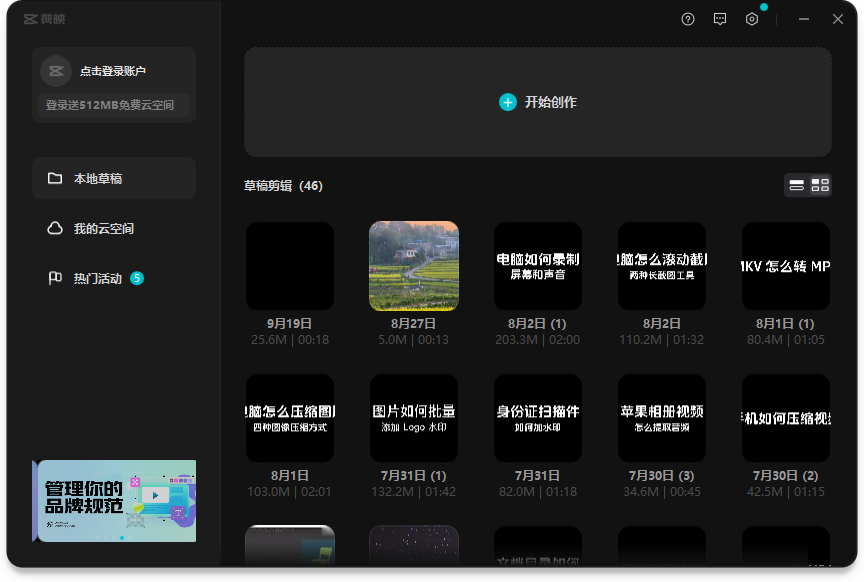Open the hexagon settings icon
The height and width of the screenshot is (582, 864).
click(x=752, y=19)
